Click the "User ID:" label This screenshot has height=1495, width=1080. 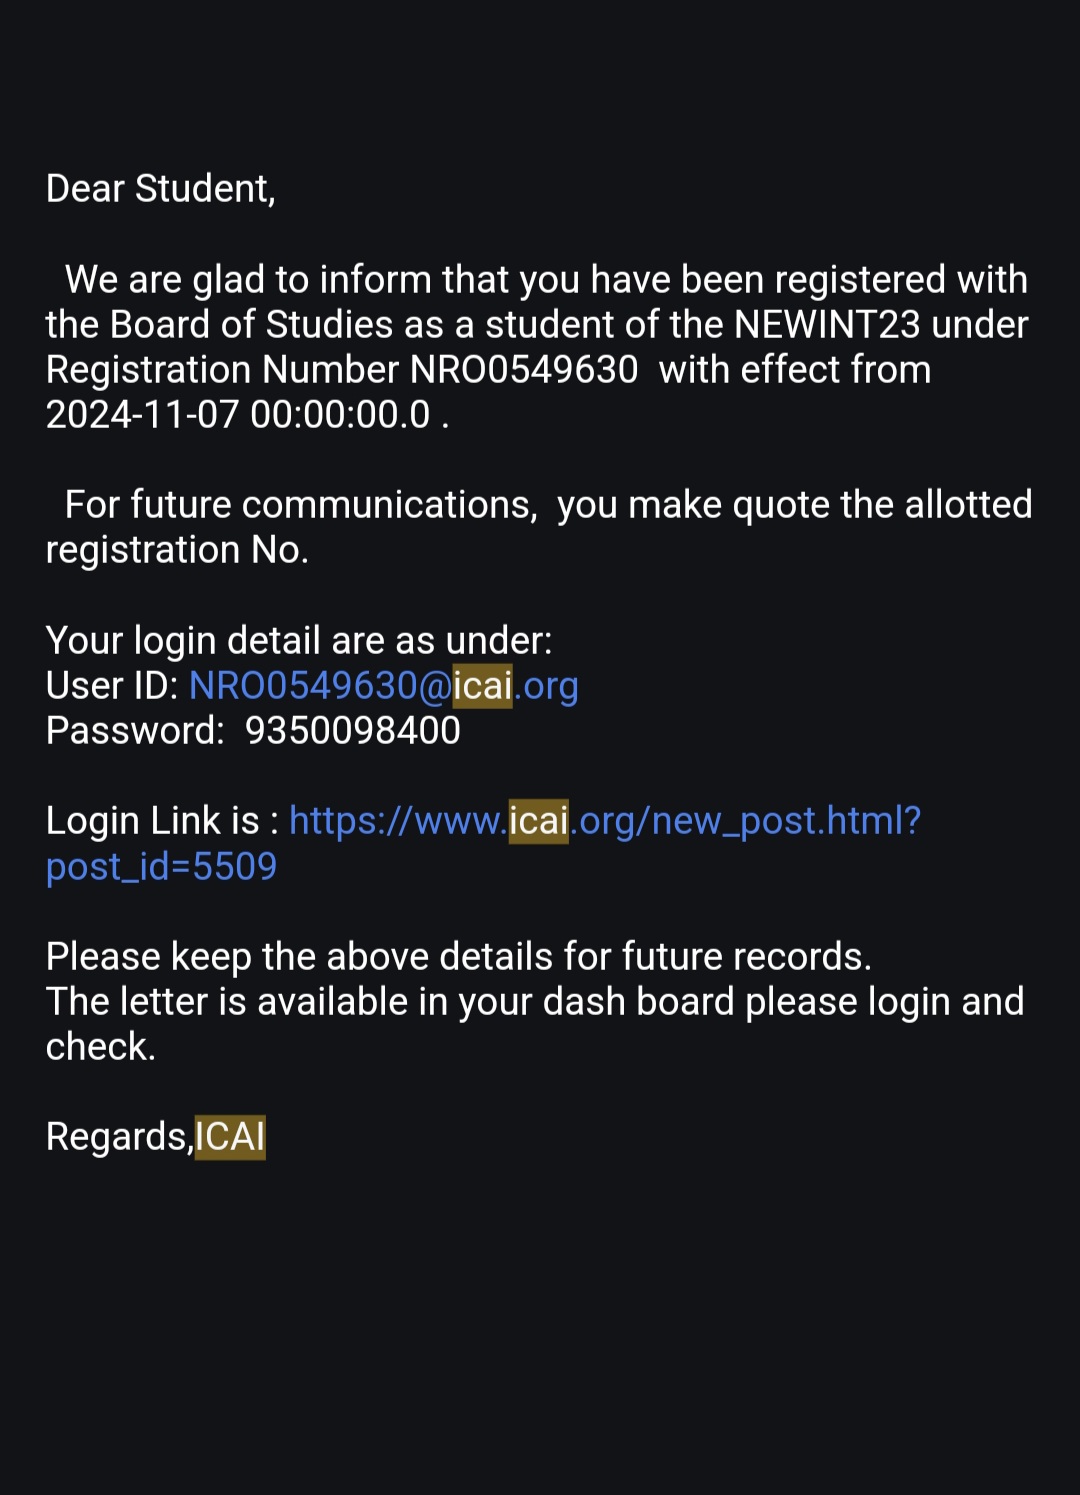point(112,686)
